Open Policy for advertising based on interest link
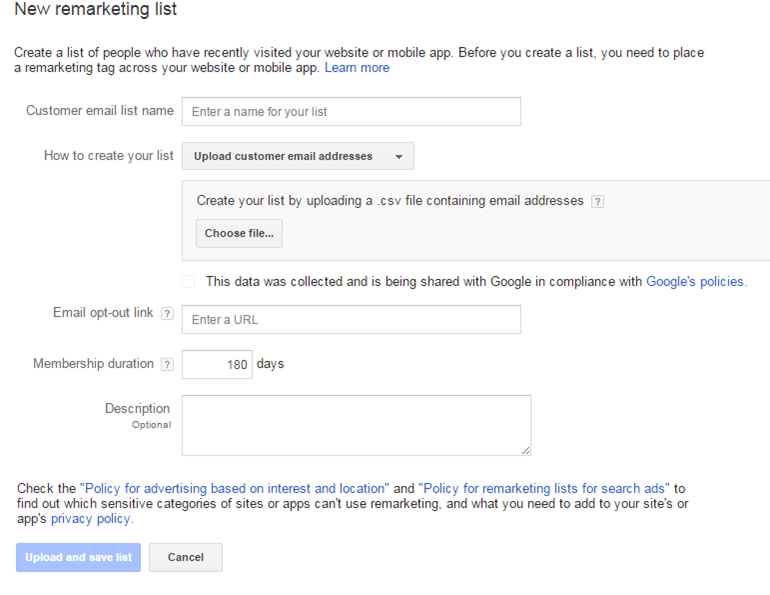The height and width of the screenshot is (595, 770). [x=234, y=489]
